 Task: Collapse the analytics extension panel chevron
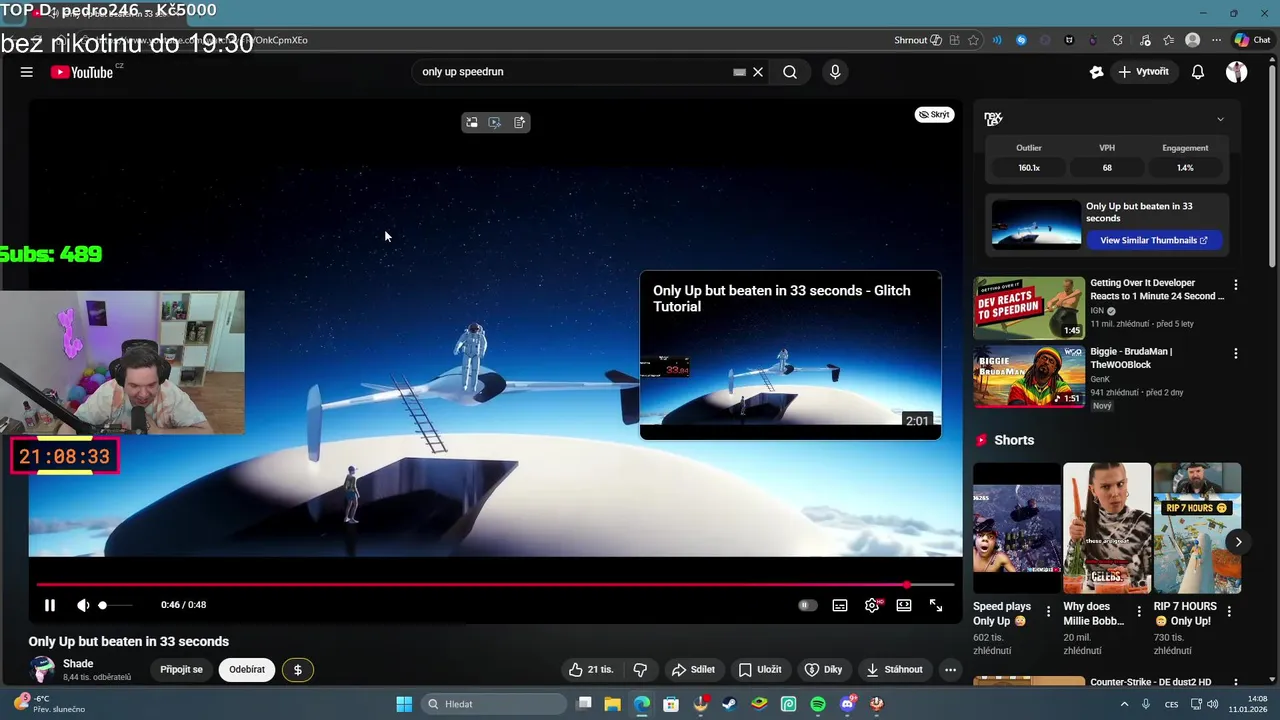[1220, 119]
